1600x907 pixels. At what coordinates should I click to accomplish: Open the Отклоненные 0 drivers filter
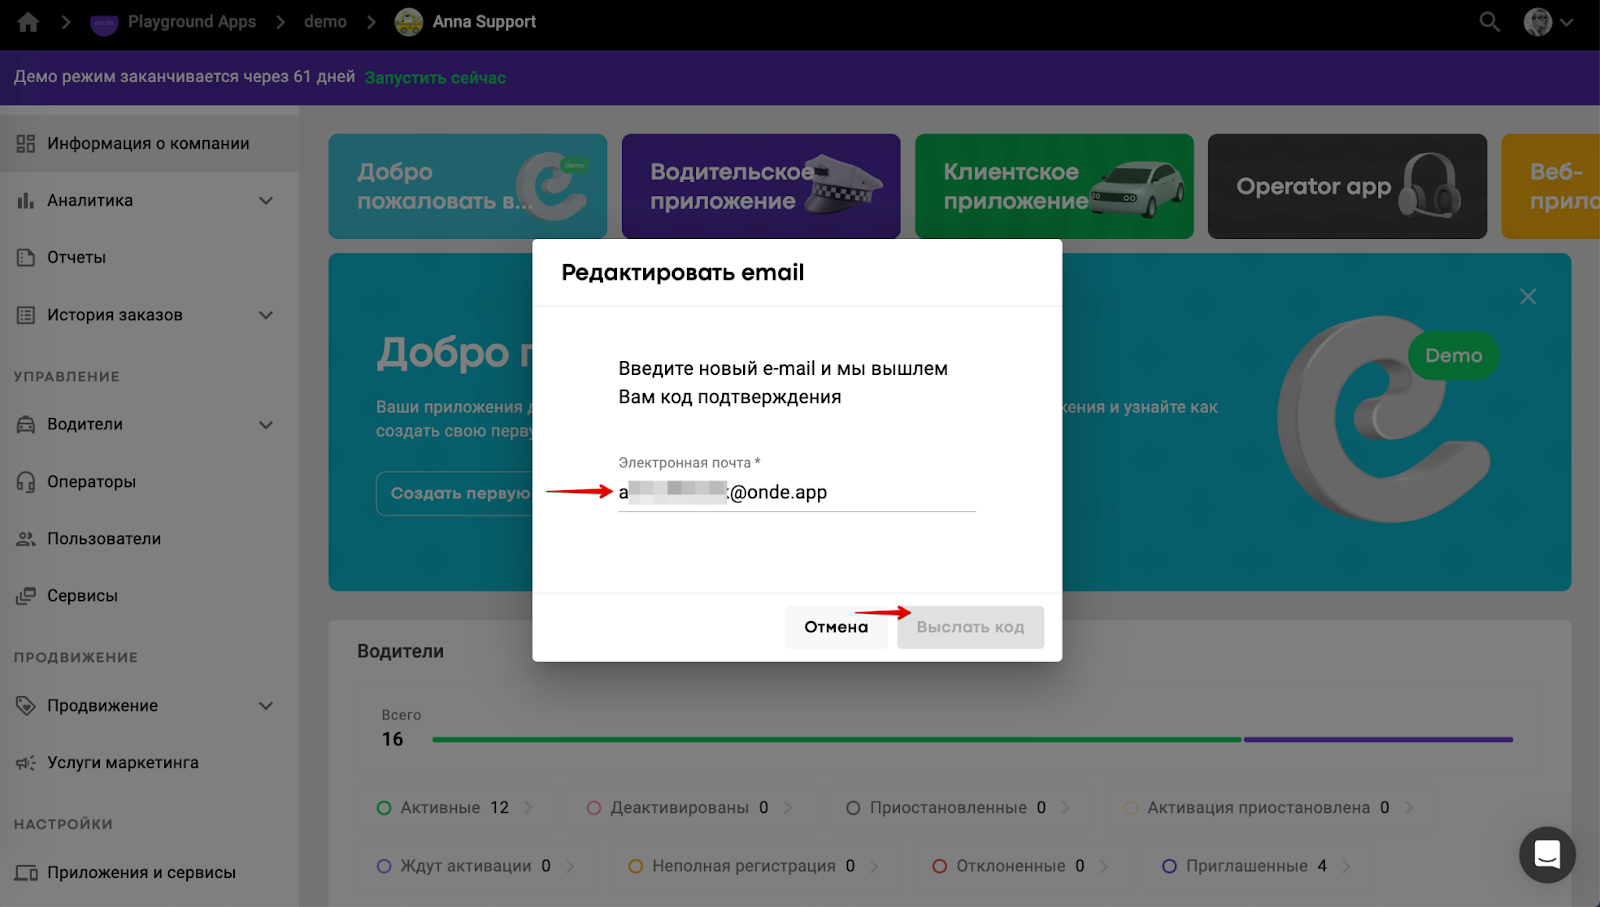1020,866
